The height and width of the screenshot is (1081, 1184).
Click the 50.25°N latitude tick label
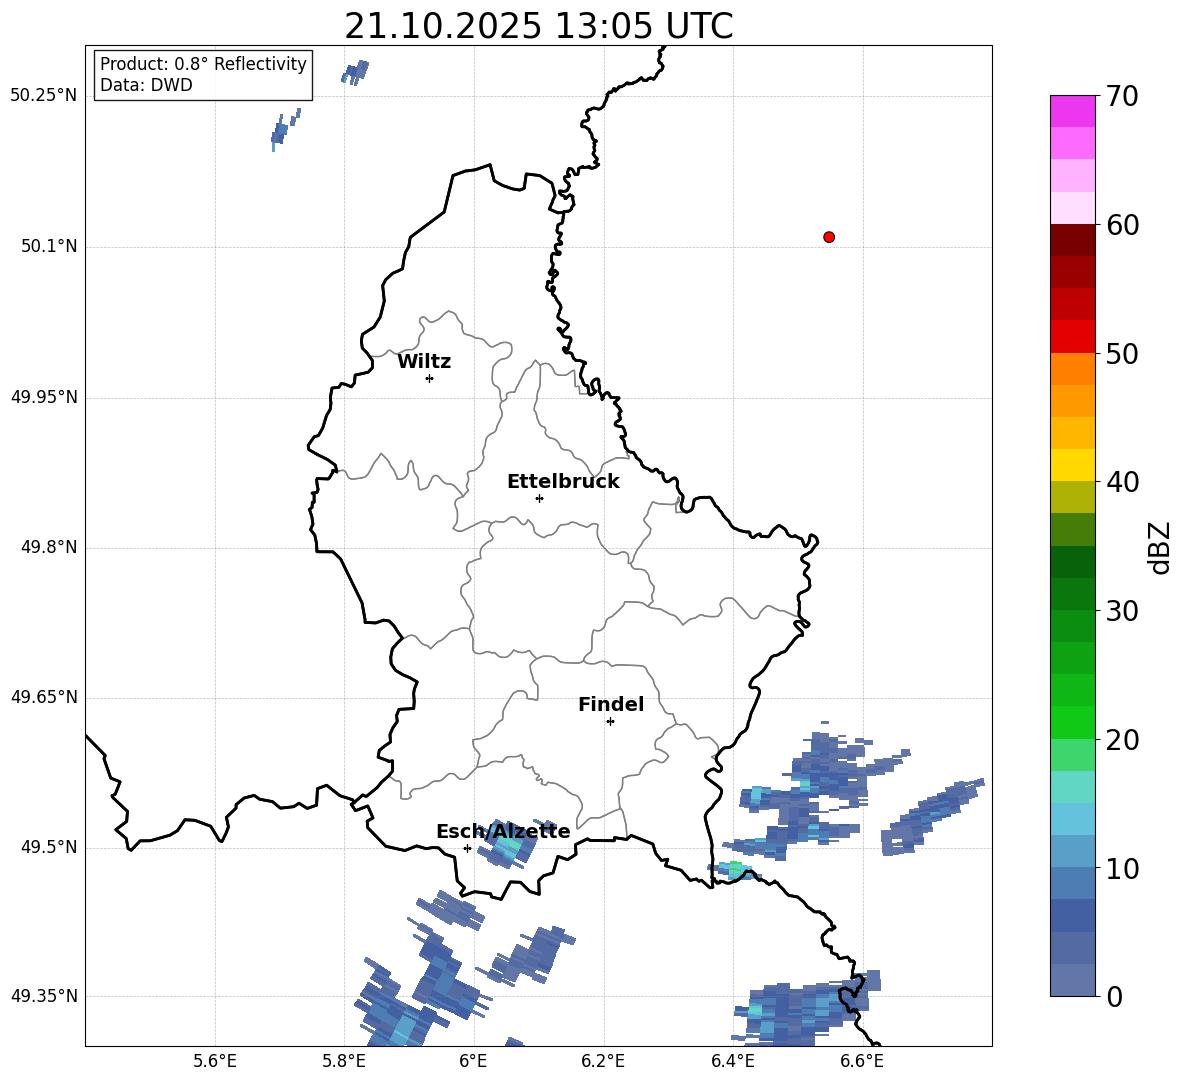(x=44, y=96)
